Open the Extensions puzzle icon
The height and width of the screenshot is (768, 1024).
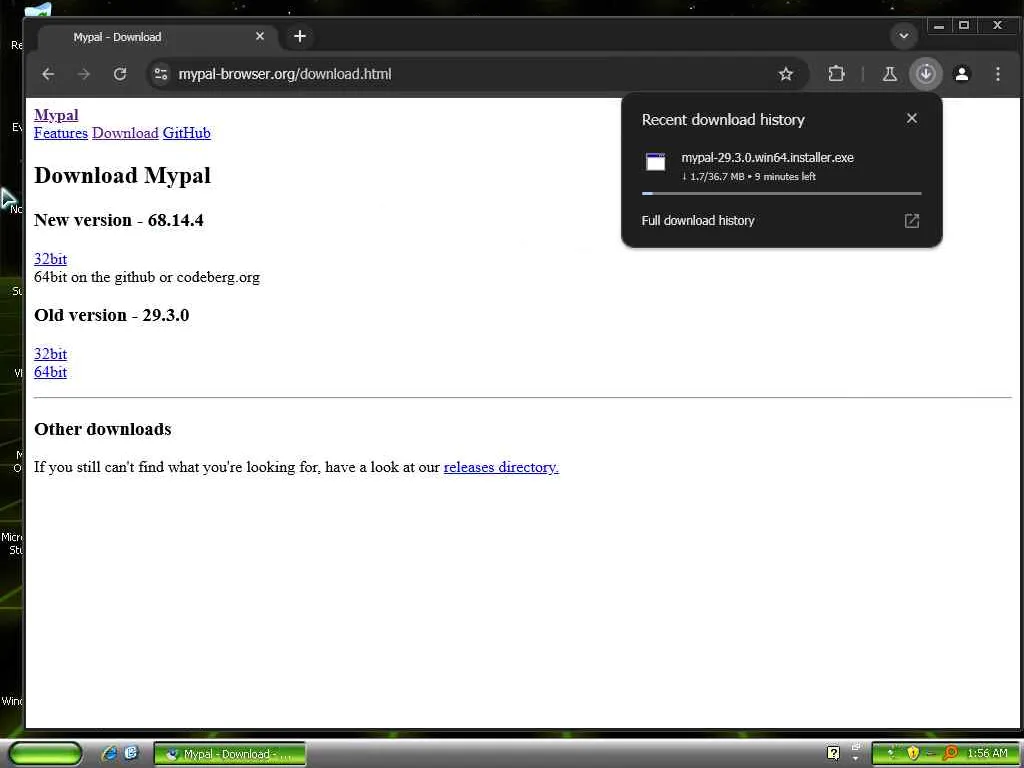coord(836,74)
